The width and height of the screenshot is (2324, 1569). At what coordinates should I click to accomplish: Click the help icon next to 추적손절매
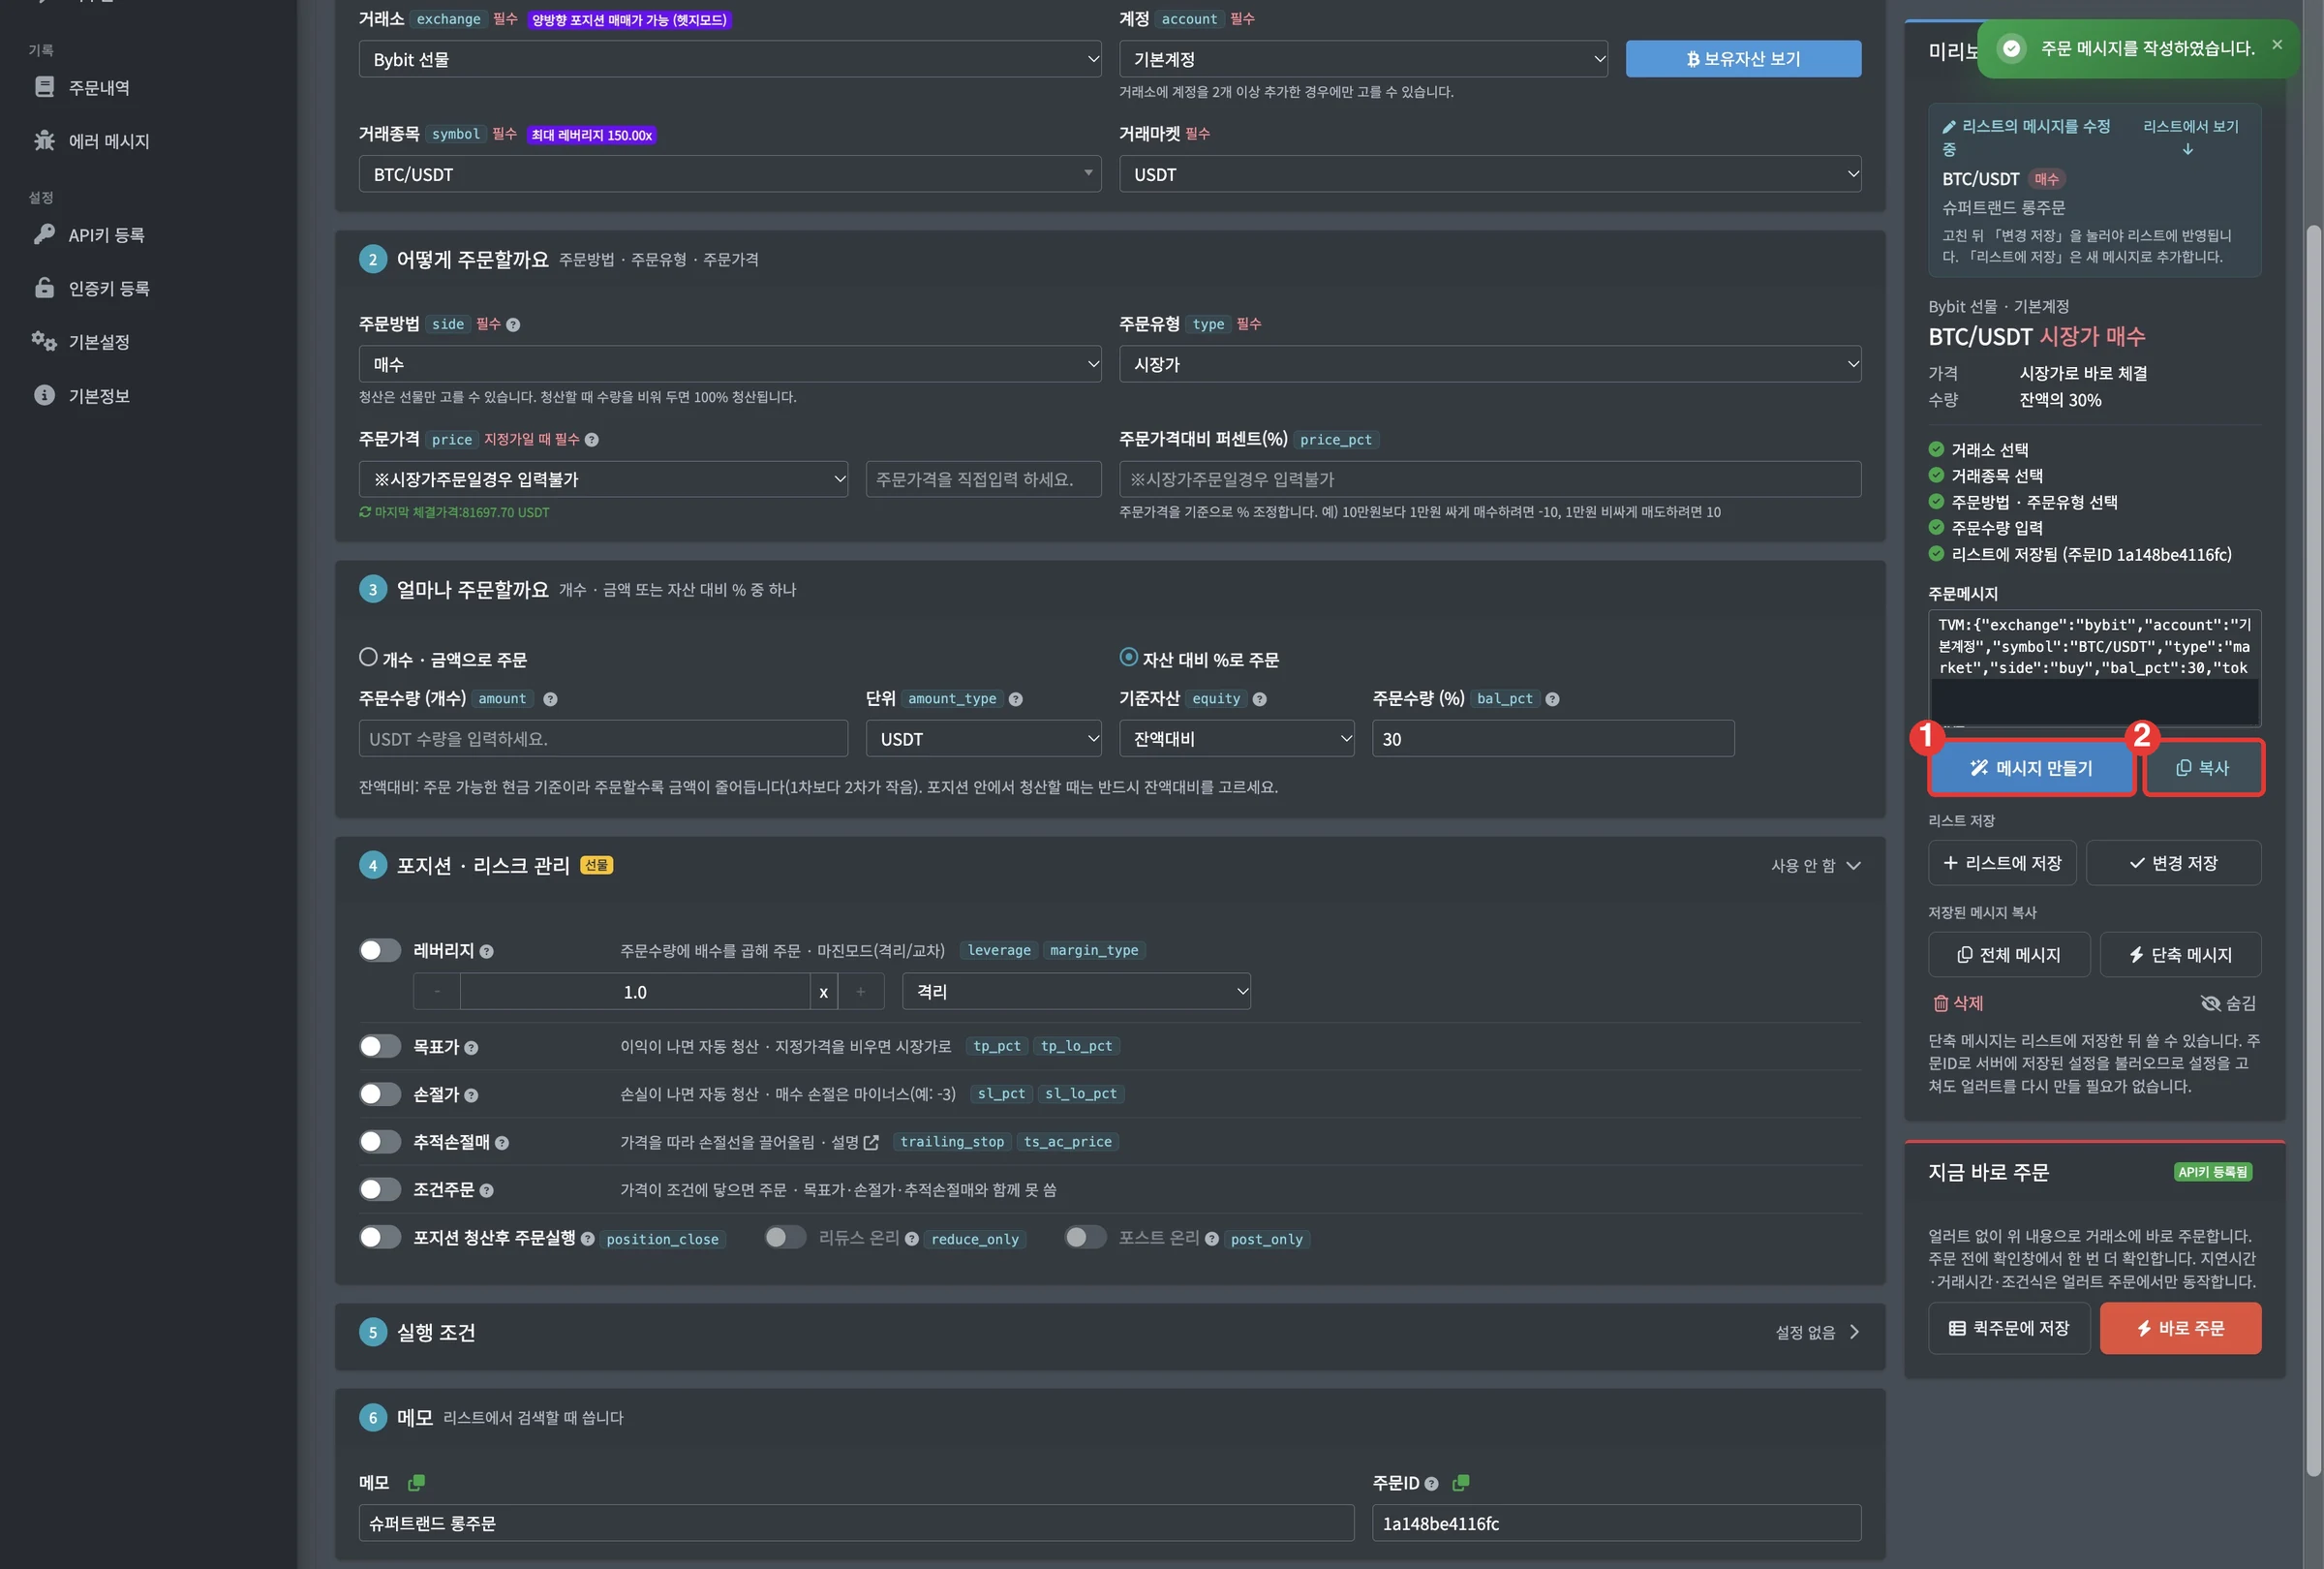tap(502, 1143)
